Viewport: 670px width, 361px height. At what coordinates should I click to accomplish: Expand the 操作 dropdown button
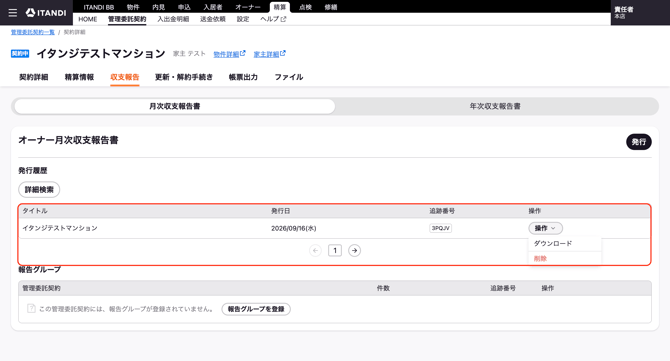pos(545,228)
